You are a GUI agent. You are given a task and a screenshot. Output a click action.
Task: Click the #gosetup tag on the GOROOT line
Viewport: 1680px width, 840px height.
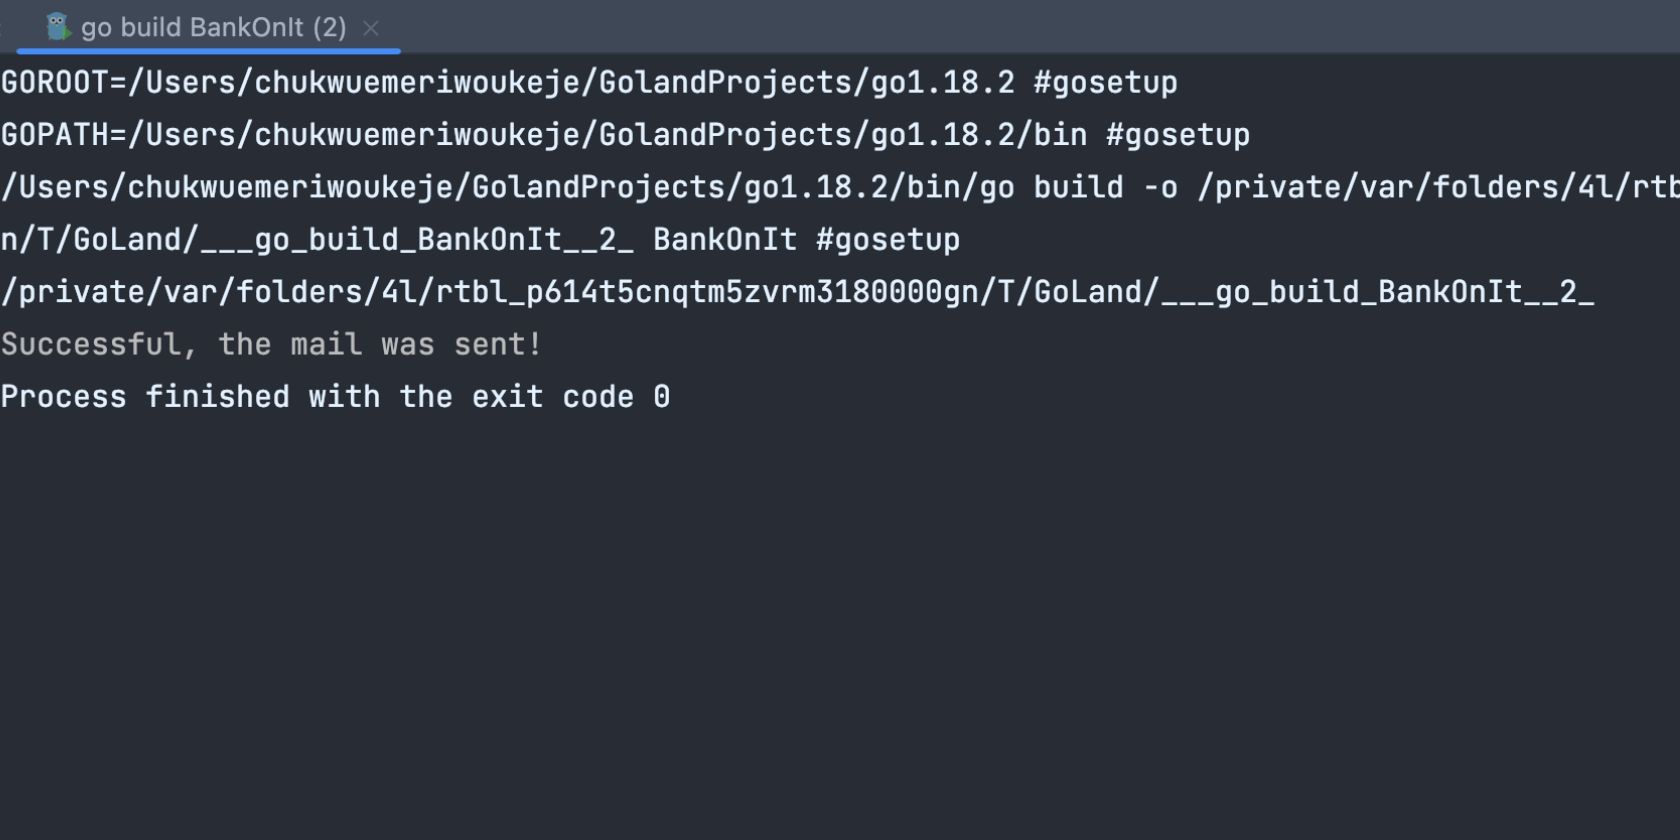(1105, 83)
